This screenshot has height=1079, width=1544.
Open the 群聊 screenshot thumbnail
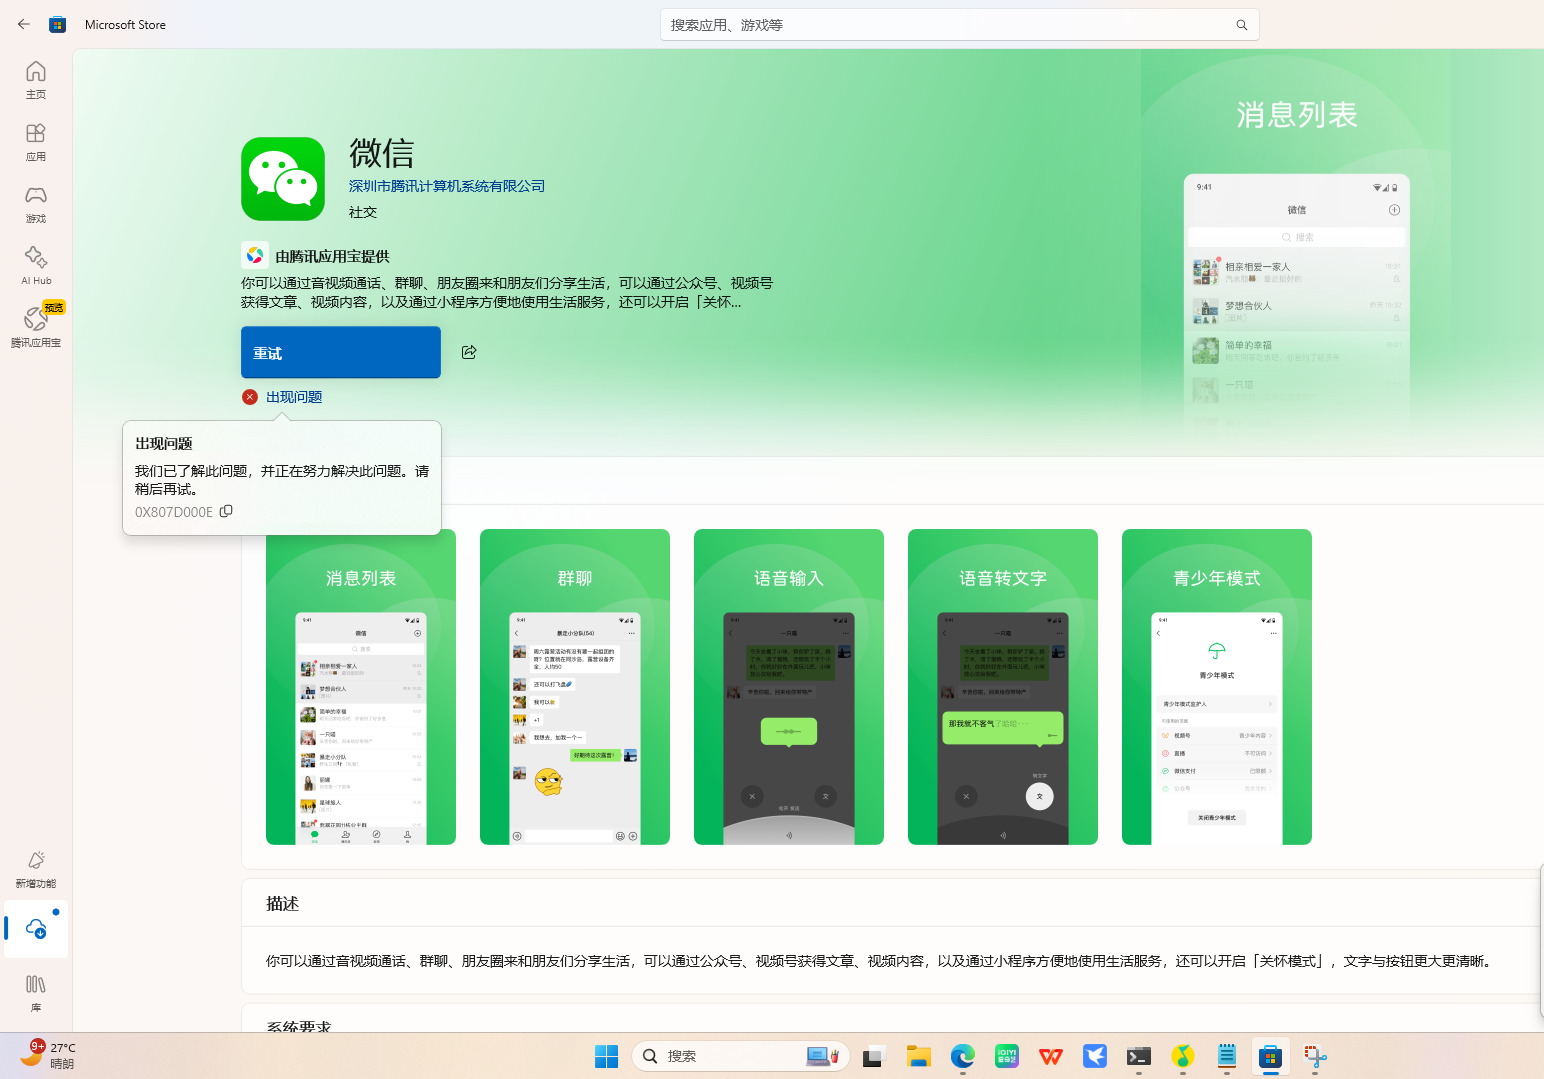point(575,687)
